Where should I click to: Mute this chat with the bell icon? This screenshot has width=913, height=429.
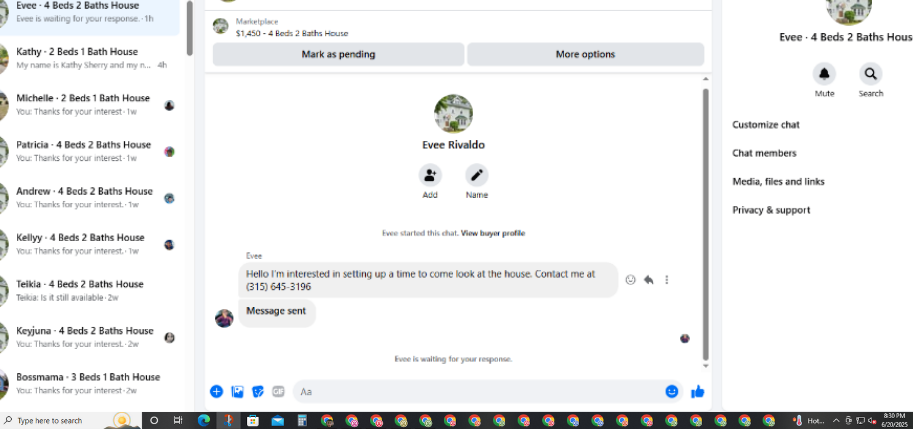[x=824, y=74]
